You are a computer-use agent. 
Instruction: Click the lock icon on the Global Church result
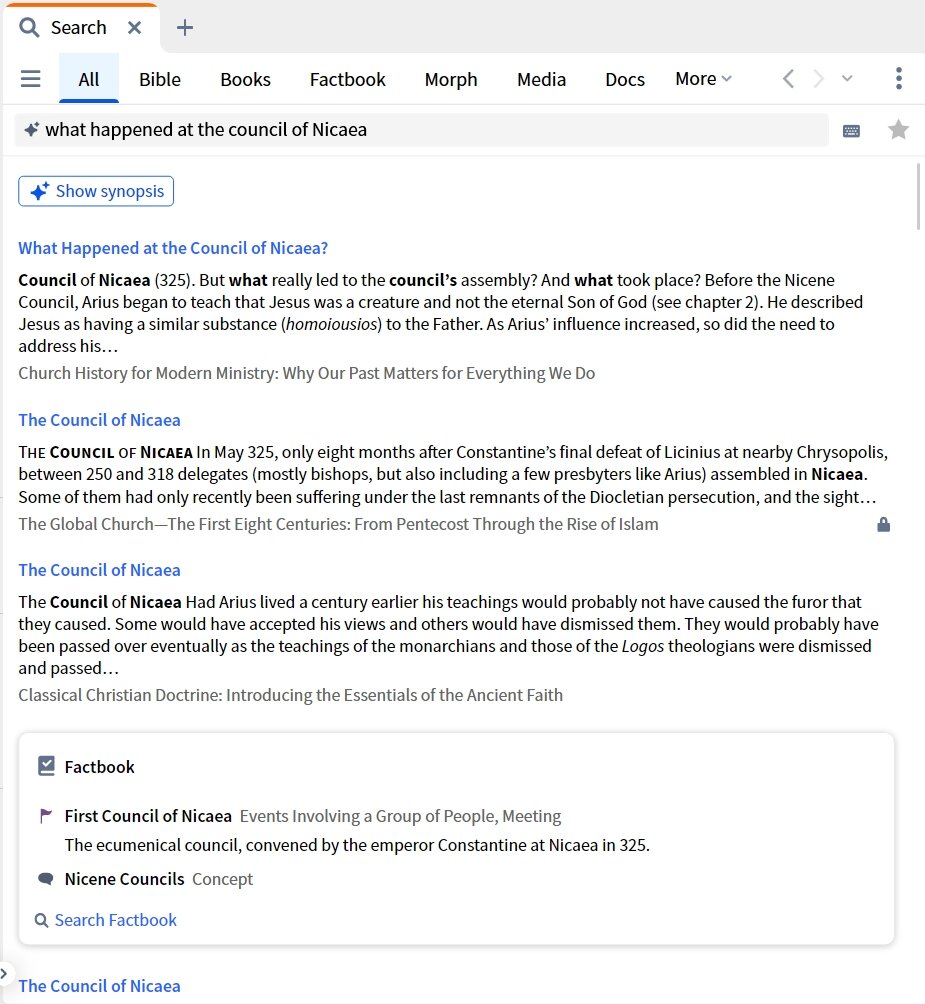tap(883, 522)
